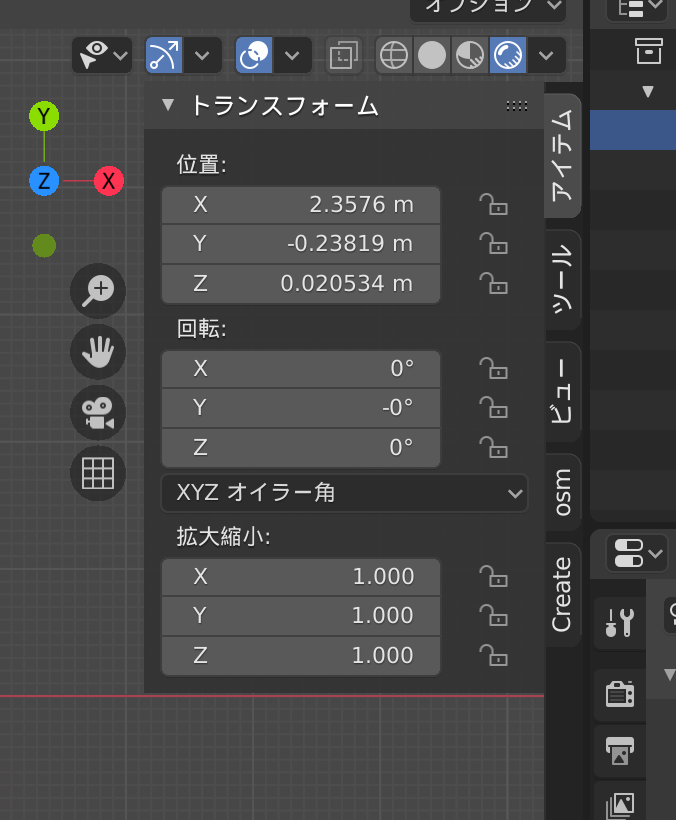Open overlays options dropdown arrow

[292, 55]
